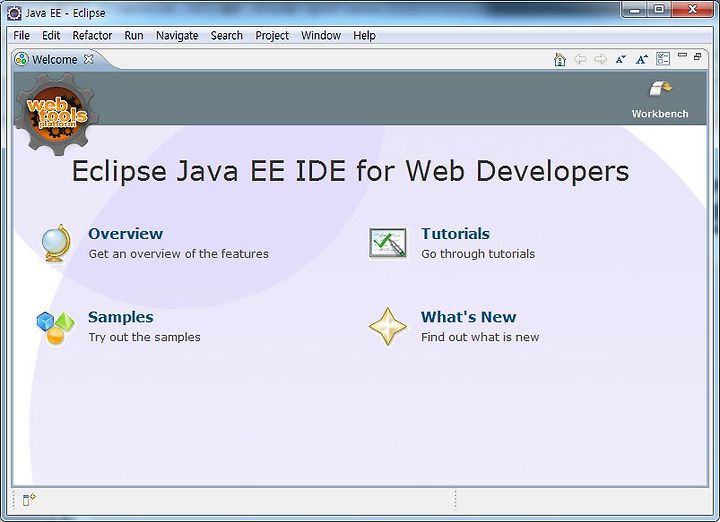Click the Overview globe icon
The image size is (720, 522).
click(x=56, y=243)
